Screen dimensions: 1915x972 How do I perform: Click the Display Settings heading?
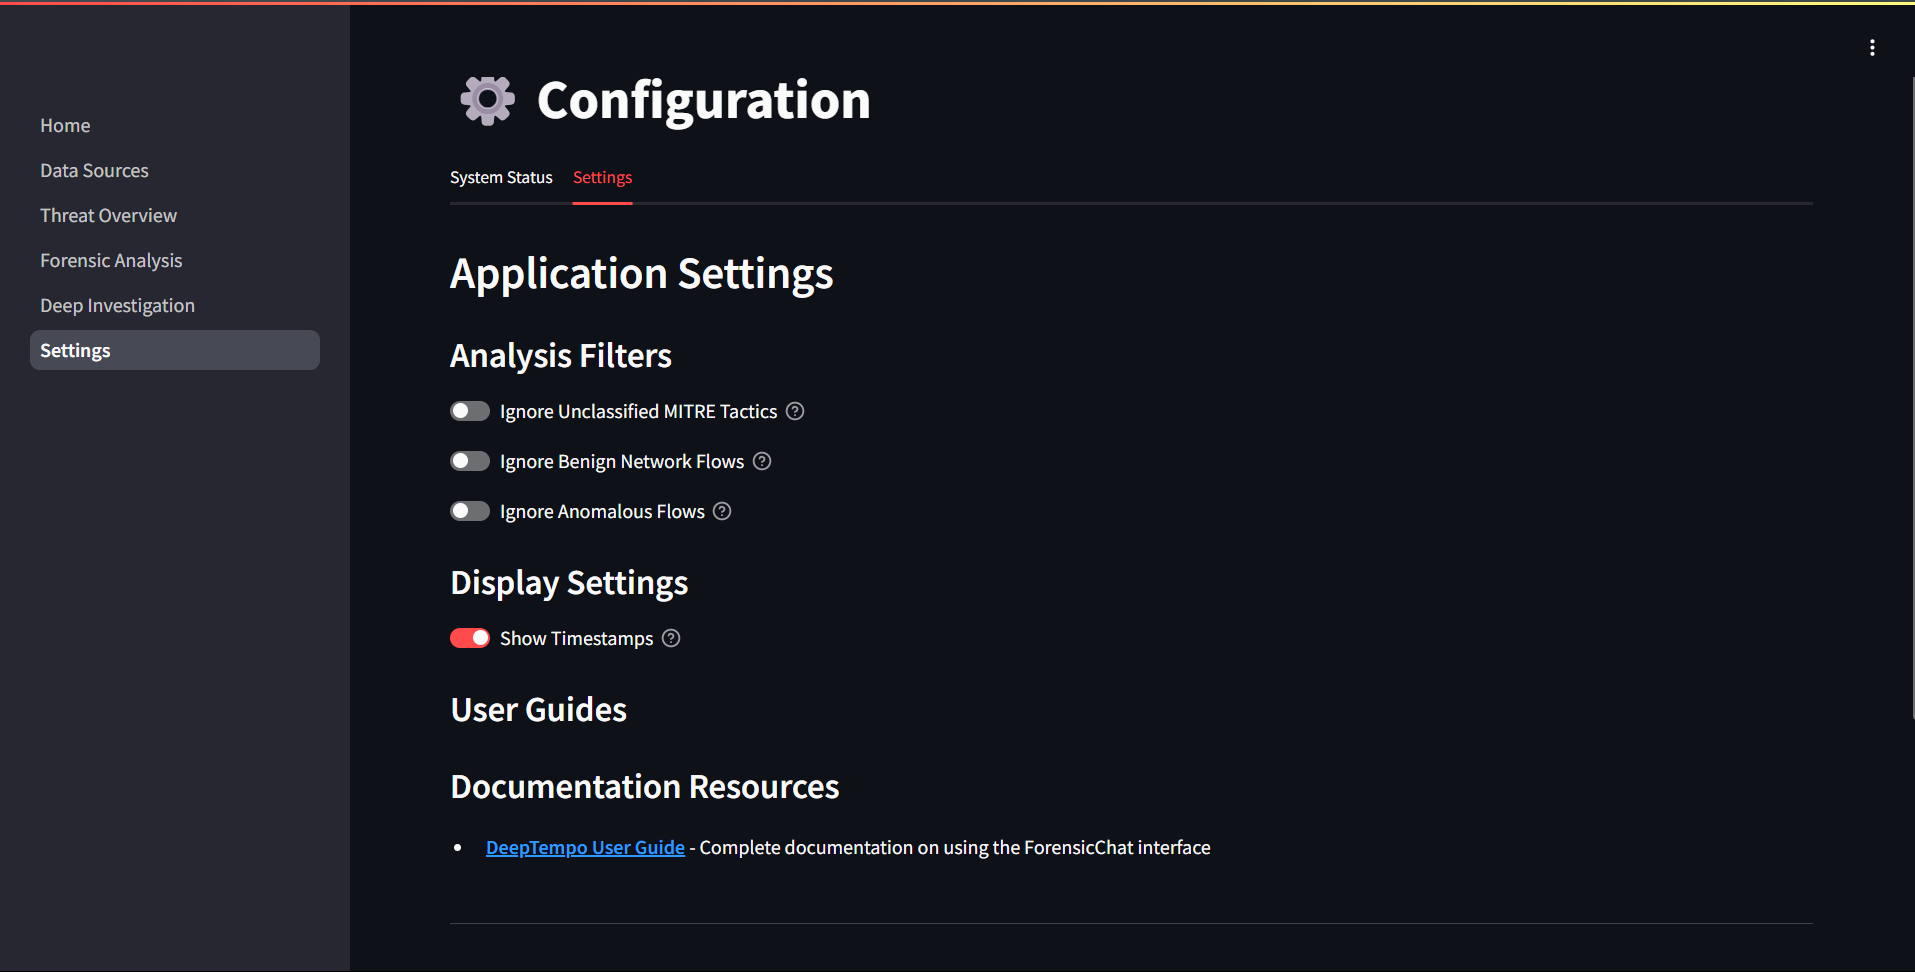569,583
